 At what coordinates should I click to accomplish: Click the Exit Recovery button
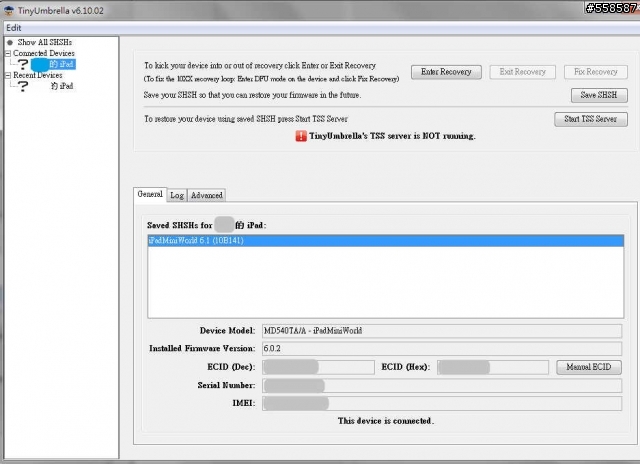[x=522, y=72]
